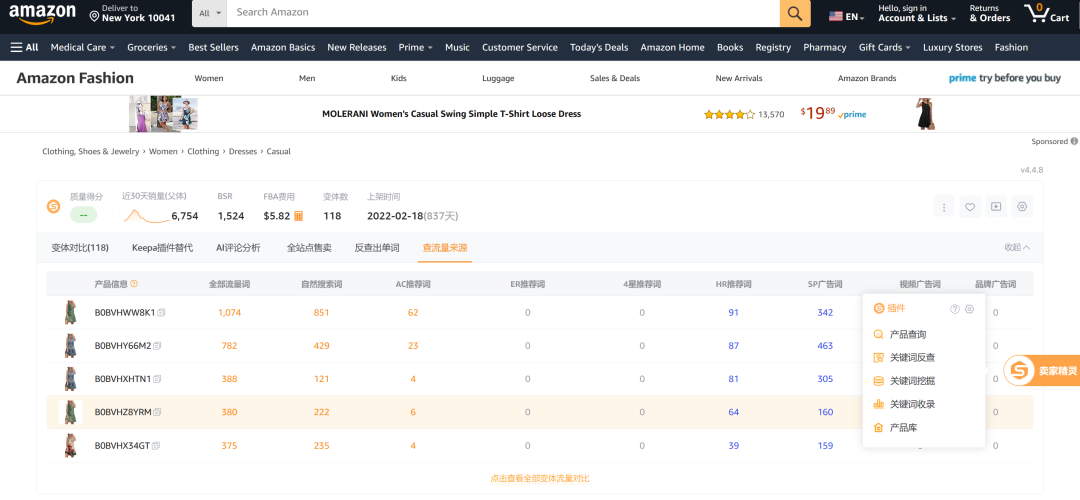Click the Amazon logo
Image resolution: width=1080 pixels, height=500 pixels.
point(41,13)
